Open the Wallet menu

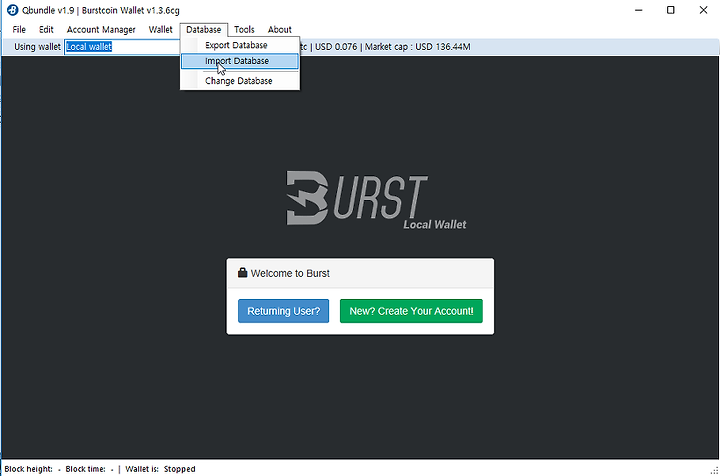coord(160,29)
